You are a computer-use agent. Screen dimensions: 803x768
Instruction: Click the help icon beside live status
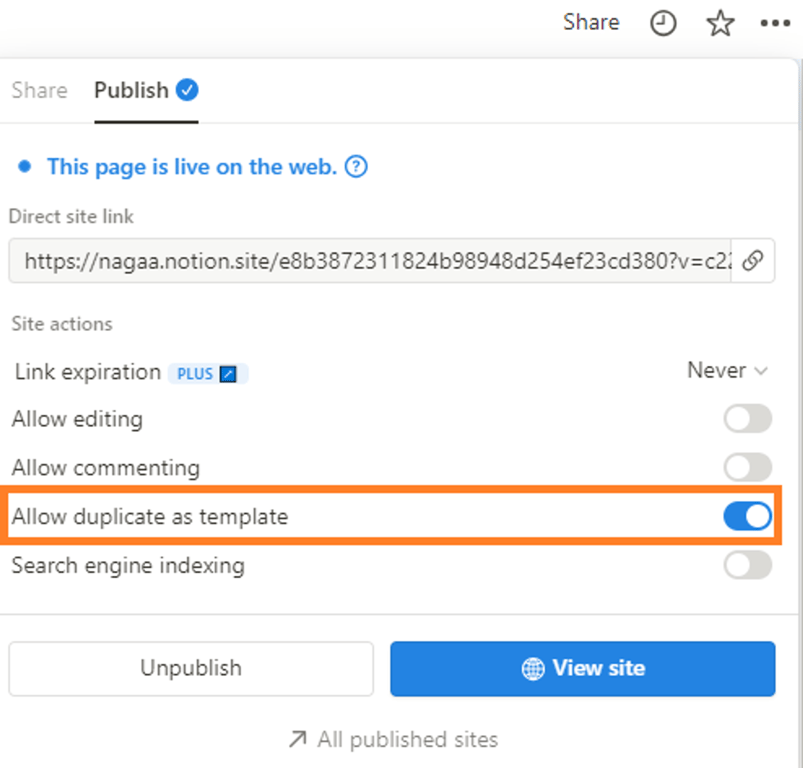356,167
